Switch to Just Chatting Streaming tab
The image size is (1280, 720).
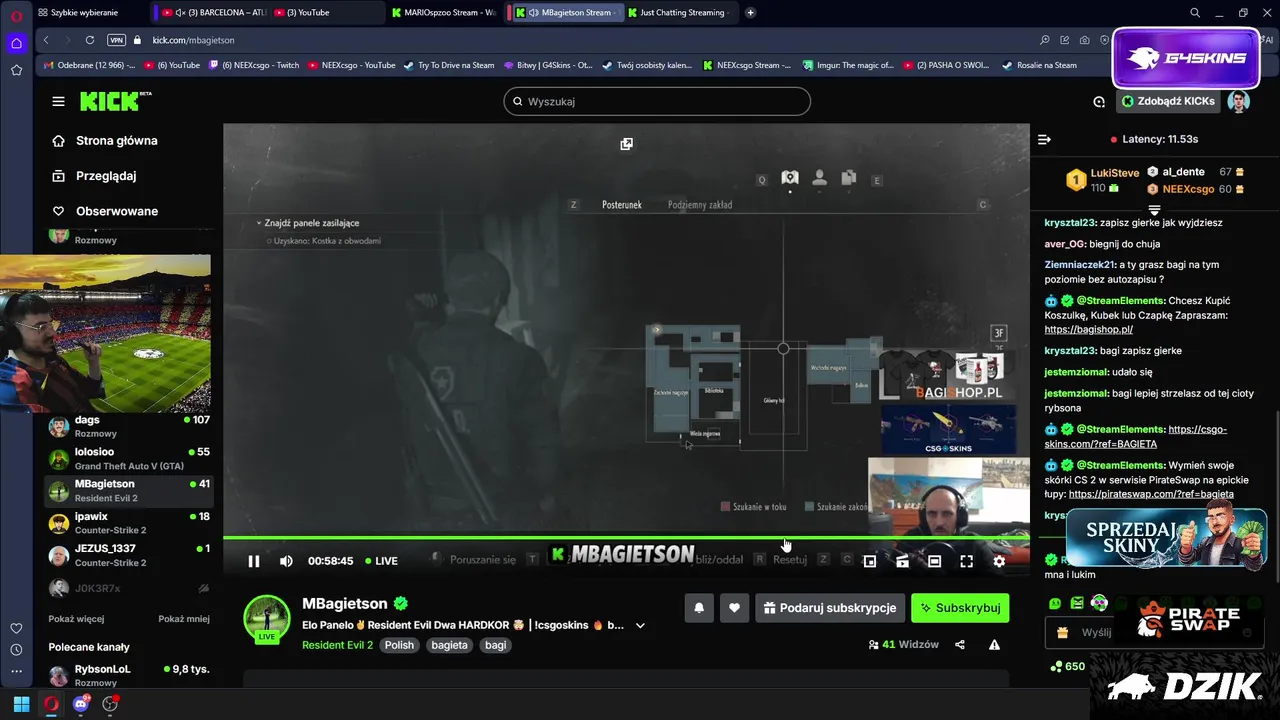click(681, 12)
